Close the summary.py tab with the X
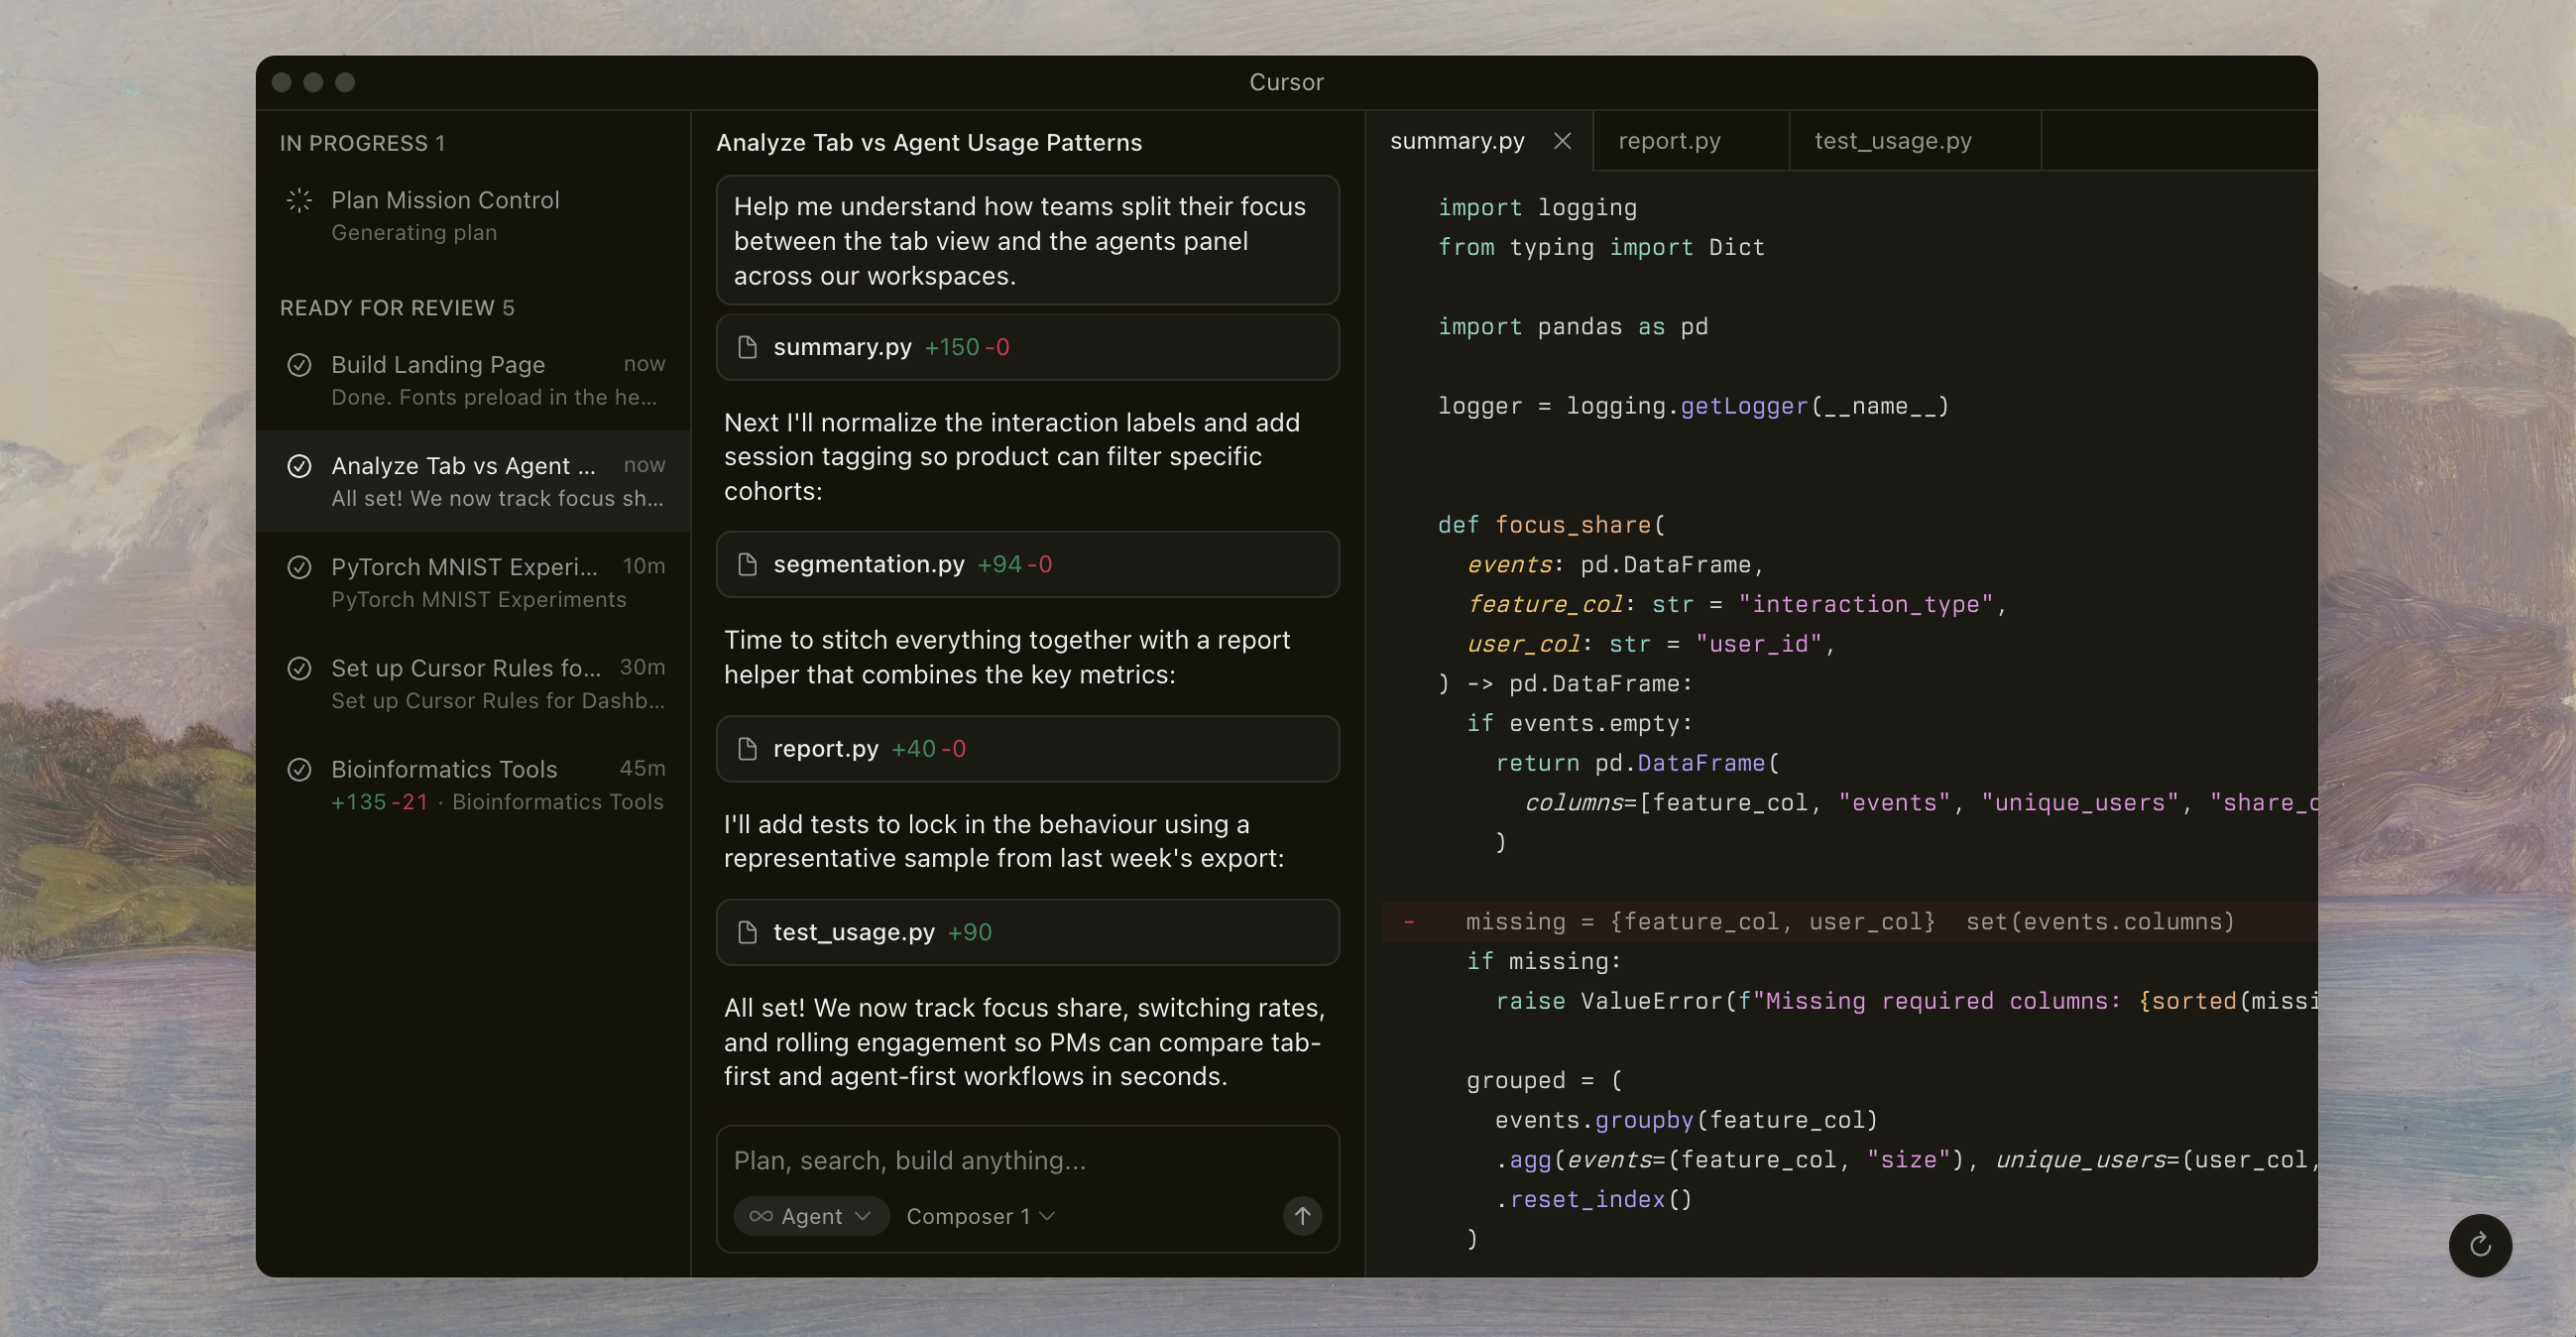This screenshot has width=2576, height=1337. (1562, 141)
